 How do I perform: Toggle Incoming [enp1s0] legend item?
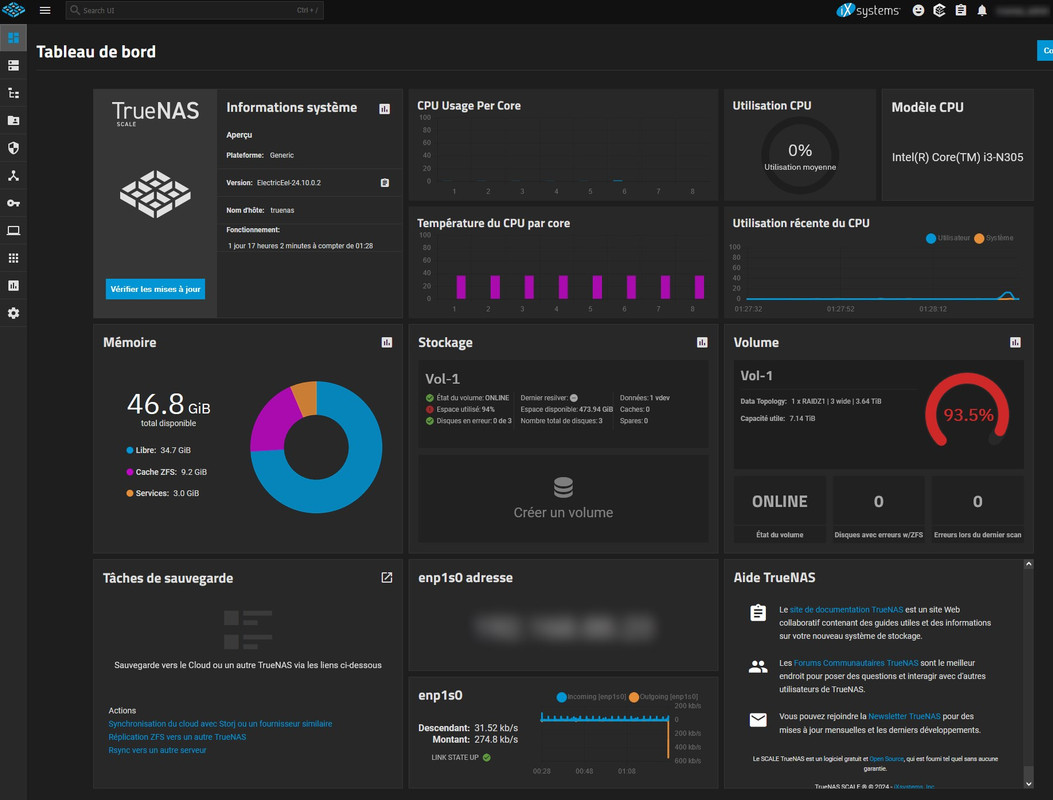[x=592, y=697]
